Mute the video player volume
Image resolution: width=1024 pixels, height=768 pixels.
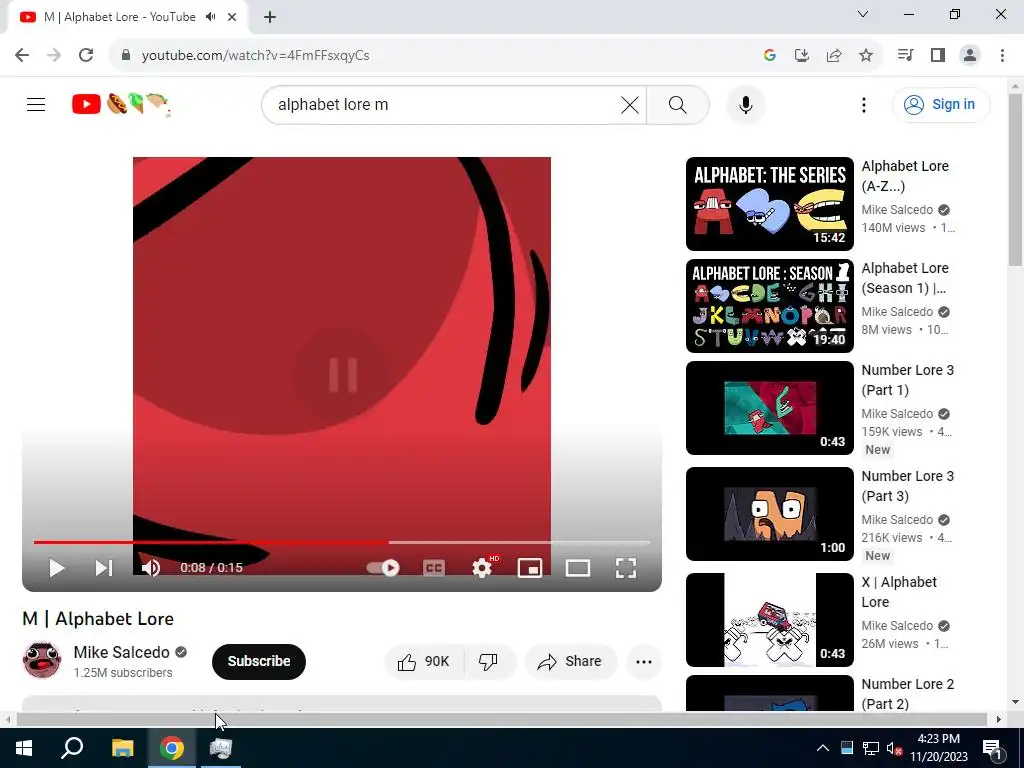click(151, 568)
